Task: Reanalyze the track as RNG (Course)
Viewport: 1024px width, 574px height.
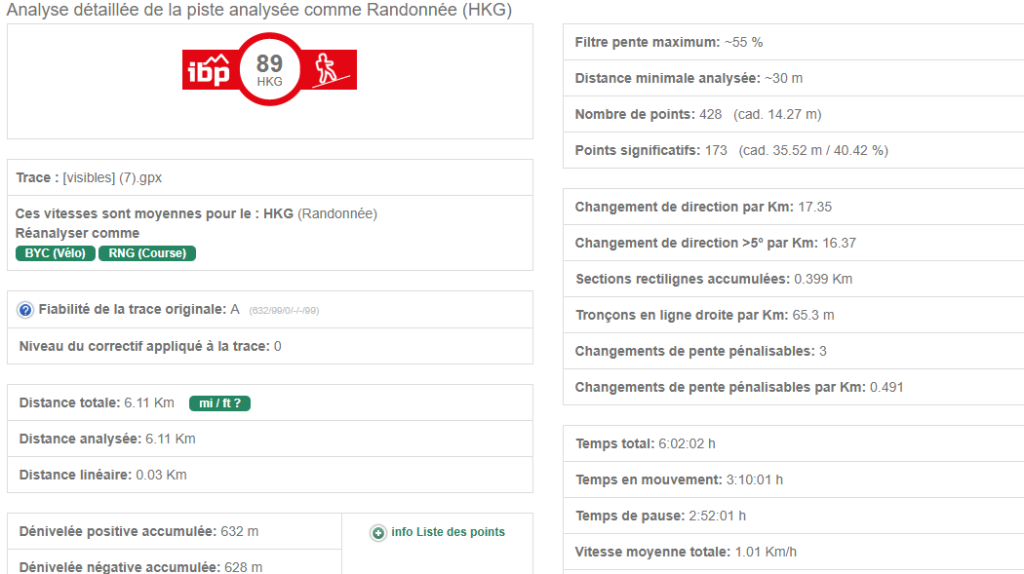Action: tap(147, 253)
